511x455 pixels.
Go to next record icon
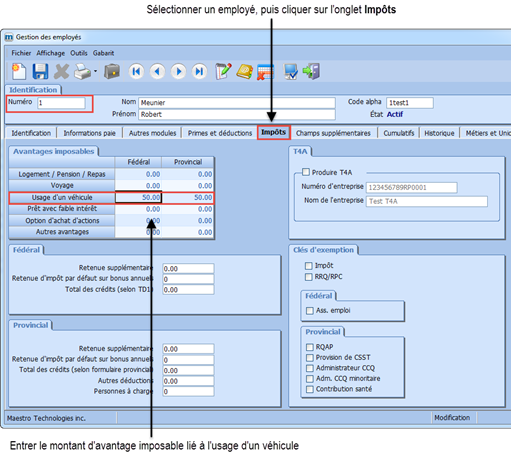pyautogui.click(x=179, y=71)
